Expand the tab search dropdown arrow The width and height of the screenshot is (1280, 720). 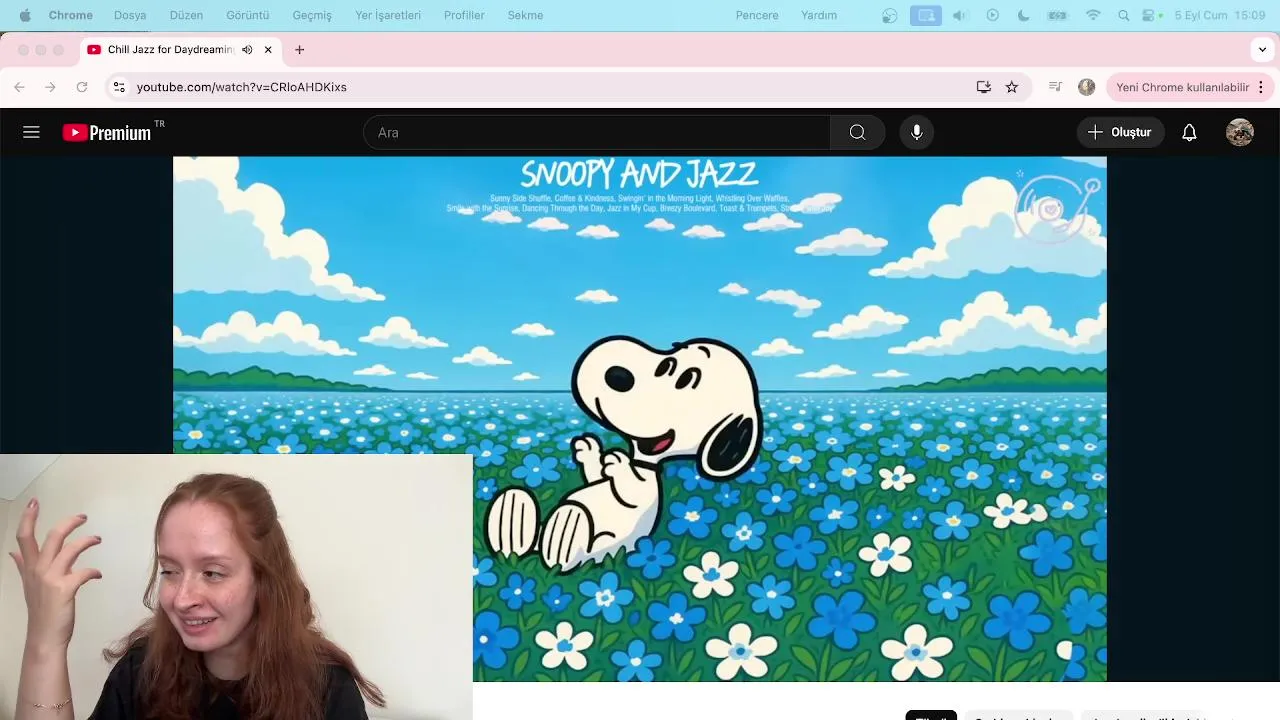tap(1262, 49)
